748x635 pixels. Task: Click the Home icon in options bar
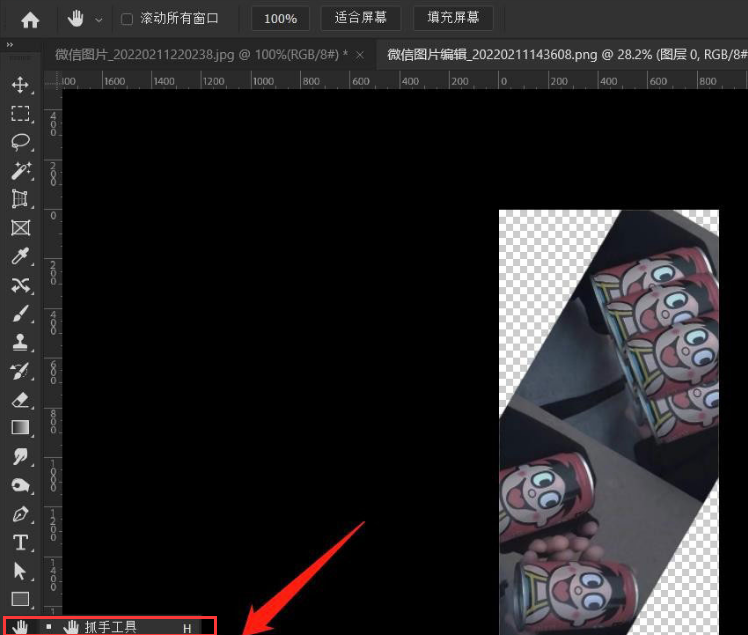pyautogui.click(x=30, y=20)
